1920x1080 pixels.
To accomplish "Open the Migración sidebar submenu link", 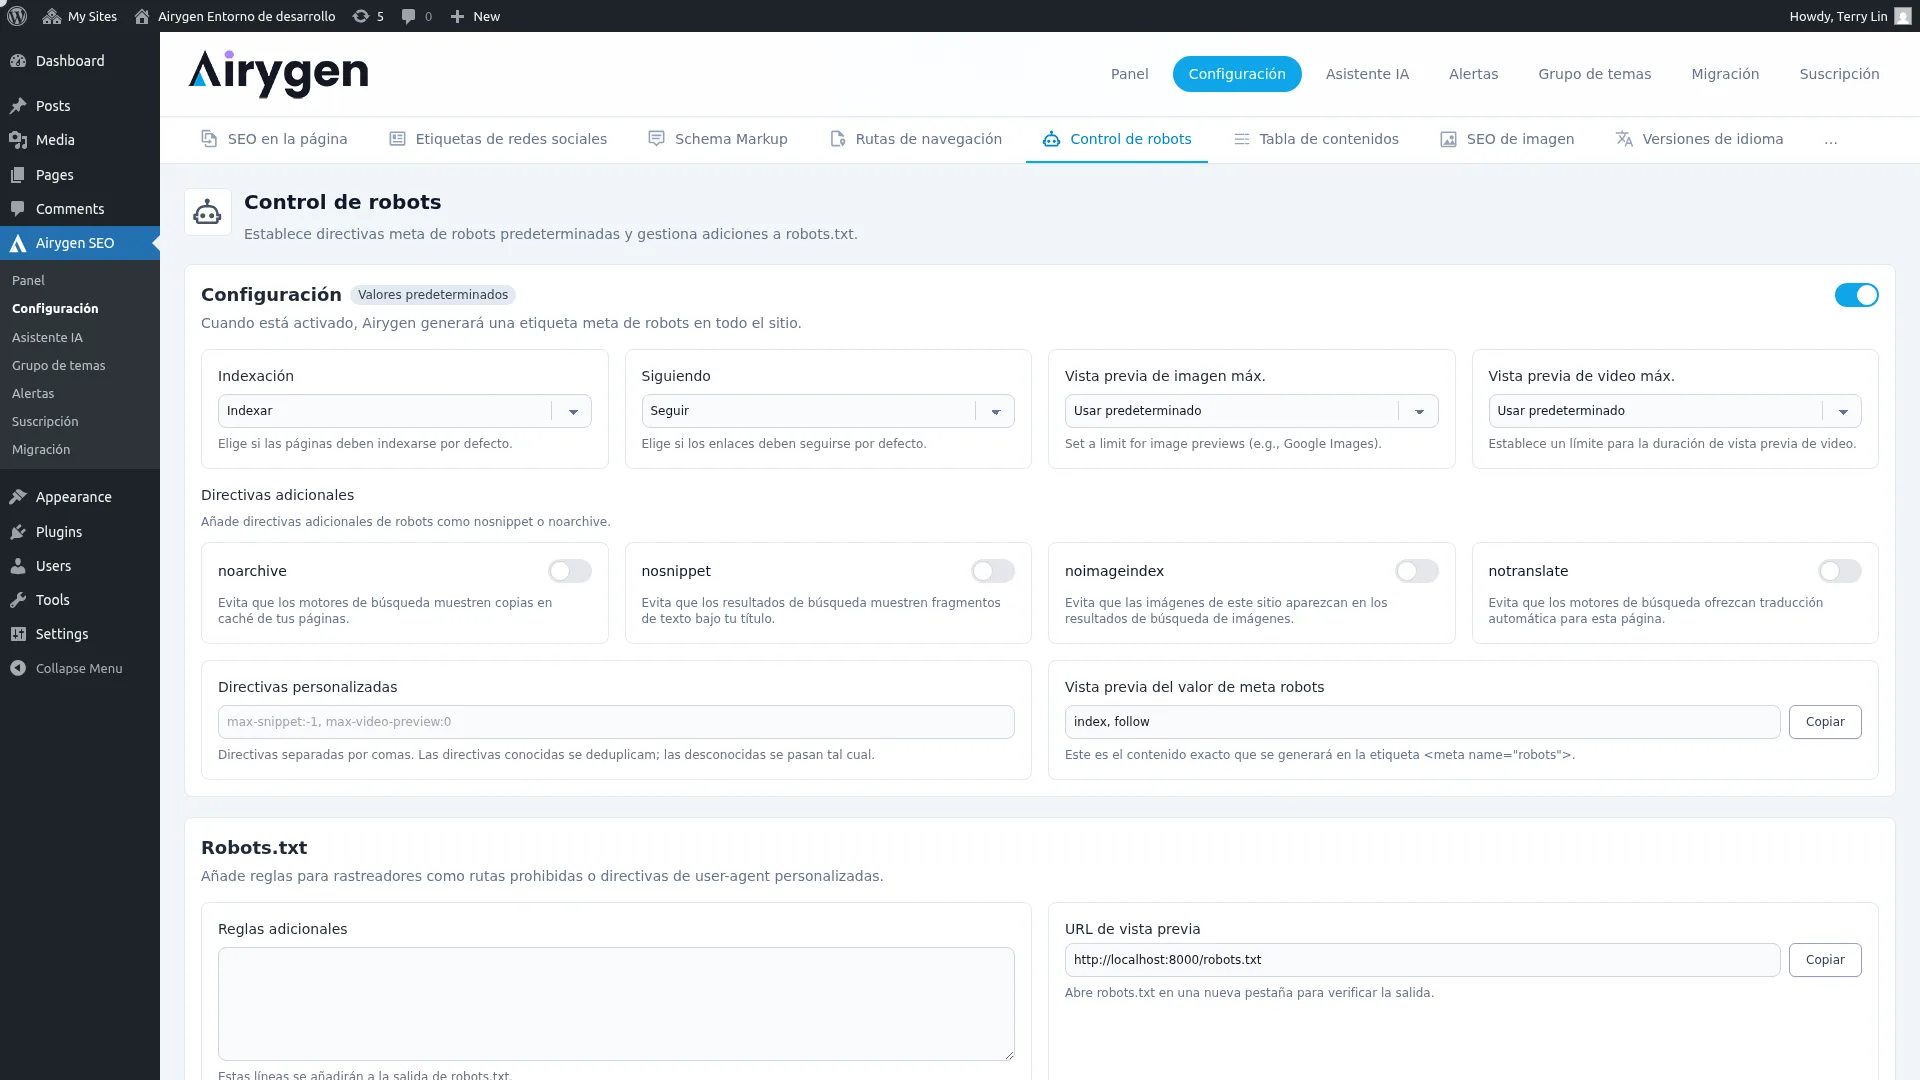I will coord(41,450).
